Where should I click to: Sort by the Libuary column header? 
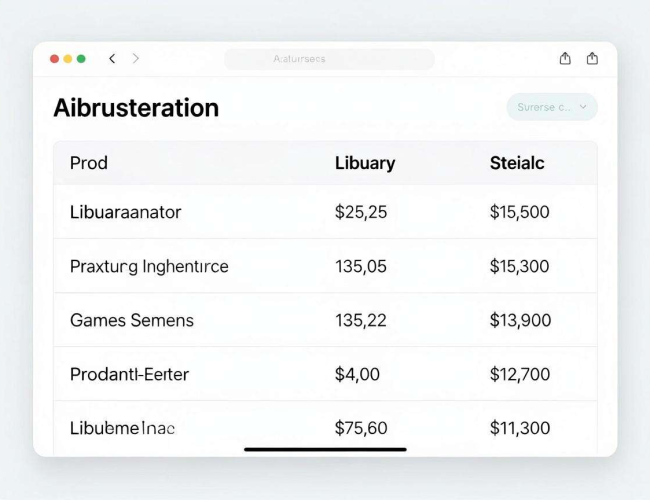click(x=365, y=163)
